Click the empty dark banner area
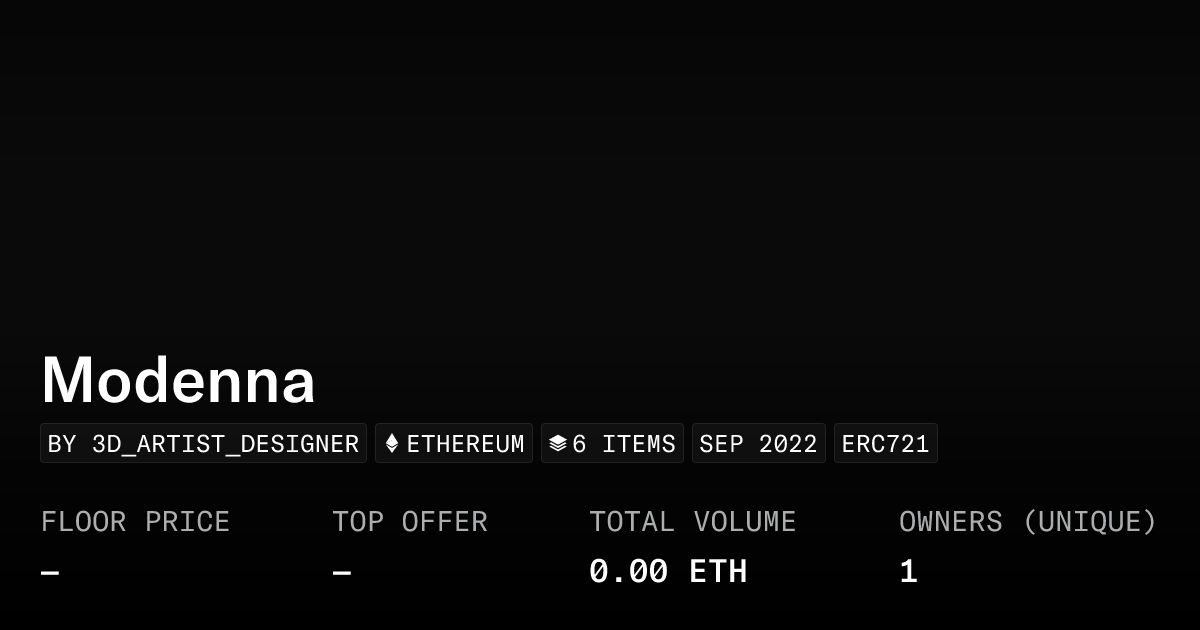 coord(600,170)
